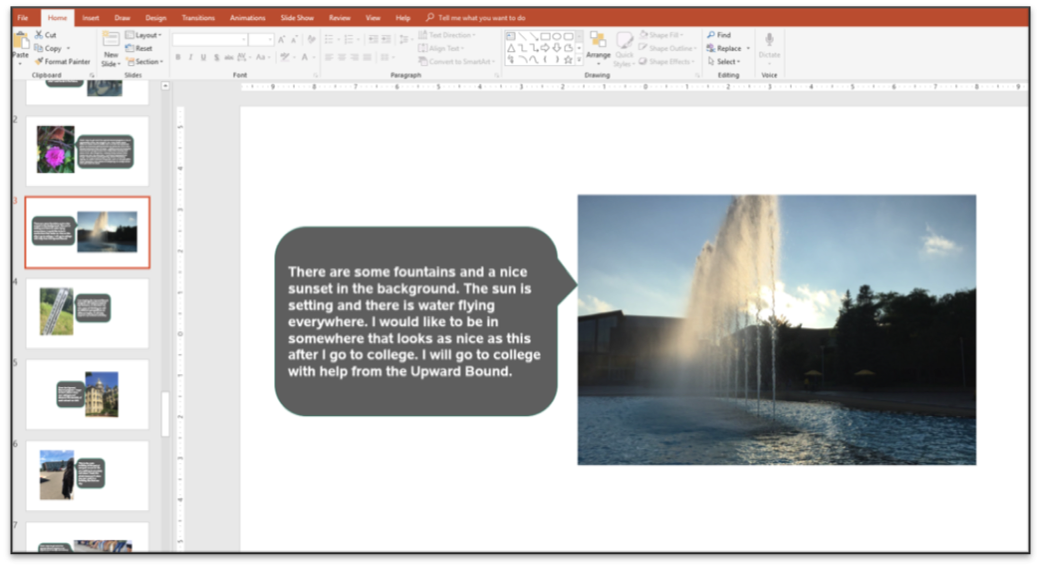Open the Design tab
This screenshot has width=1039, height=566.
click(x=156, y=18)
